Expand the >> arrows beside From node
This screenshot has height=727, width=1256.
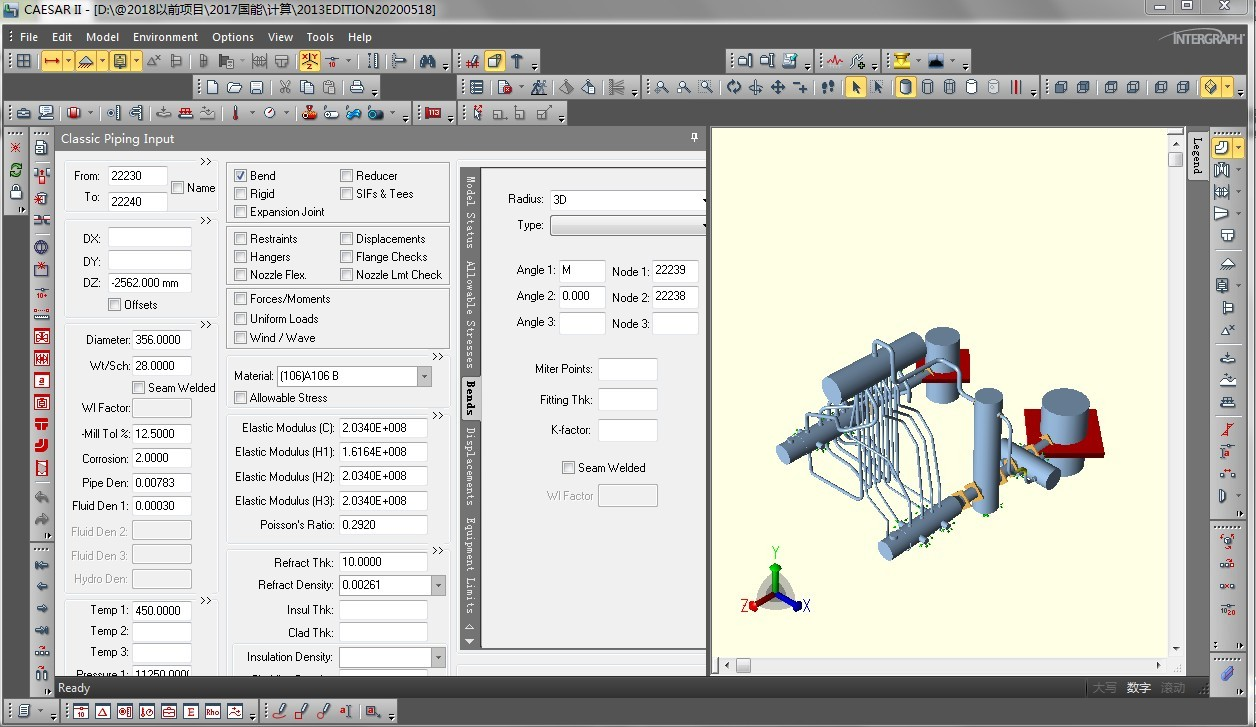[x=205, y=161]
